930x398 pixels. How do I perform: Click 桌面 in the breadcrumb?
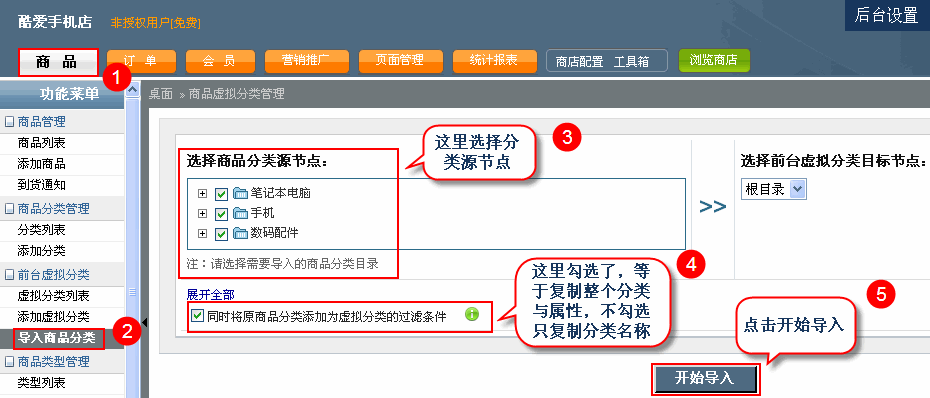[x=160, y=94]
